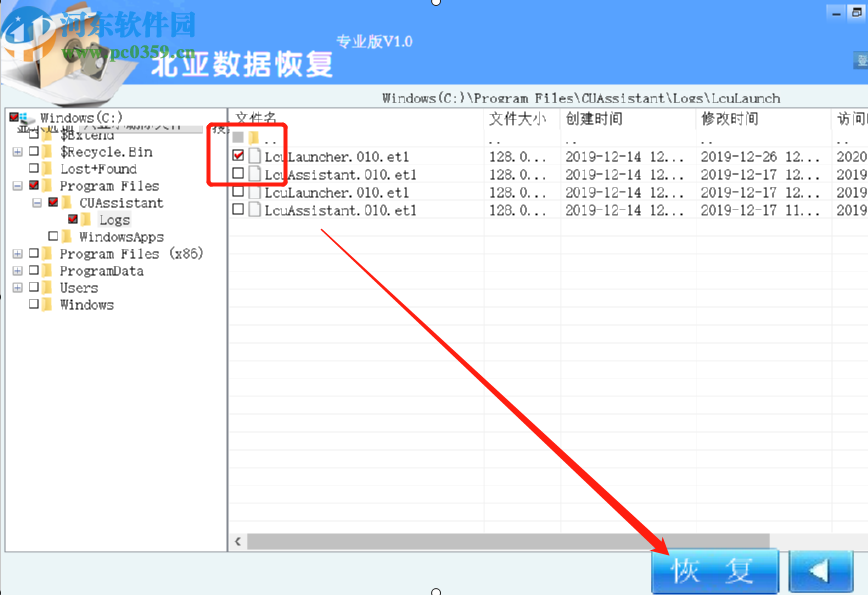Click the 2019-12-26 modified time cell
868x595 pixels.
coord(760,157)
